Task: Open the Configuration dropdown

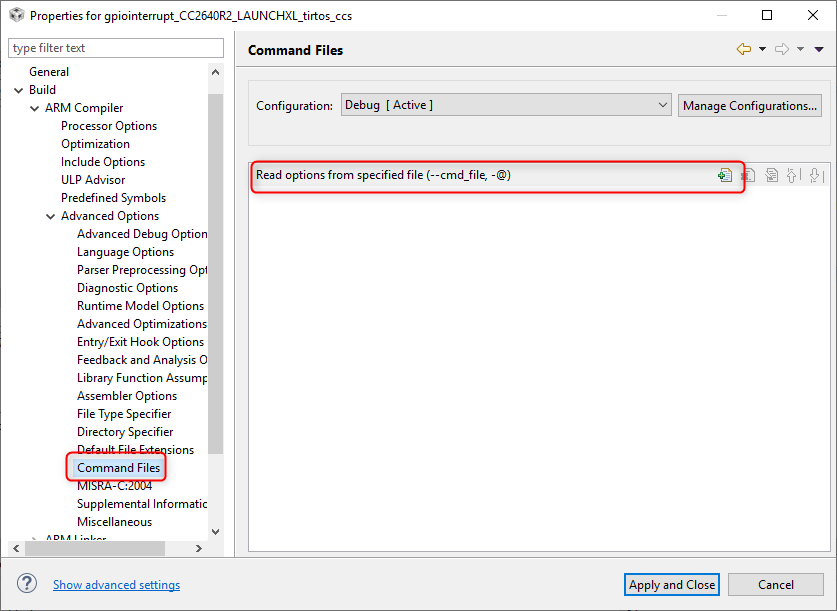Action: [x=661, y=104]
